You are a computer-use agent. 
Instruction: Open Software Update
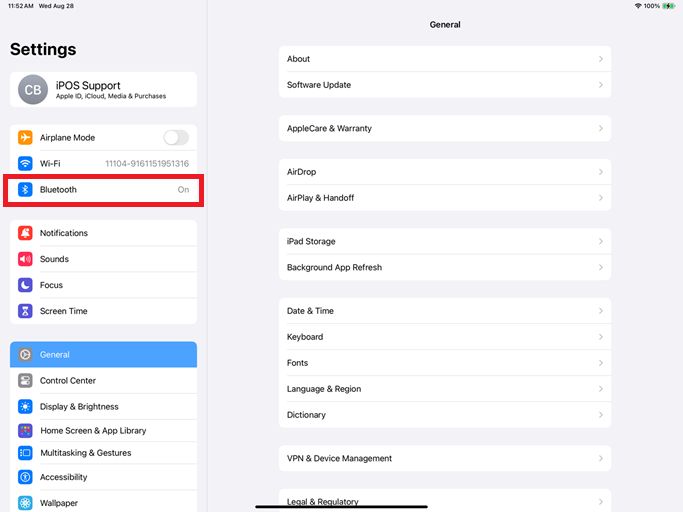pyautogui.click(x=445, y=85)
